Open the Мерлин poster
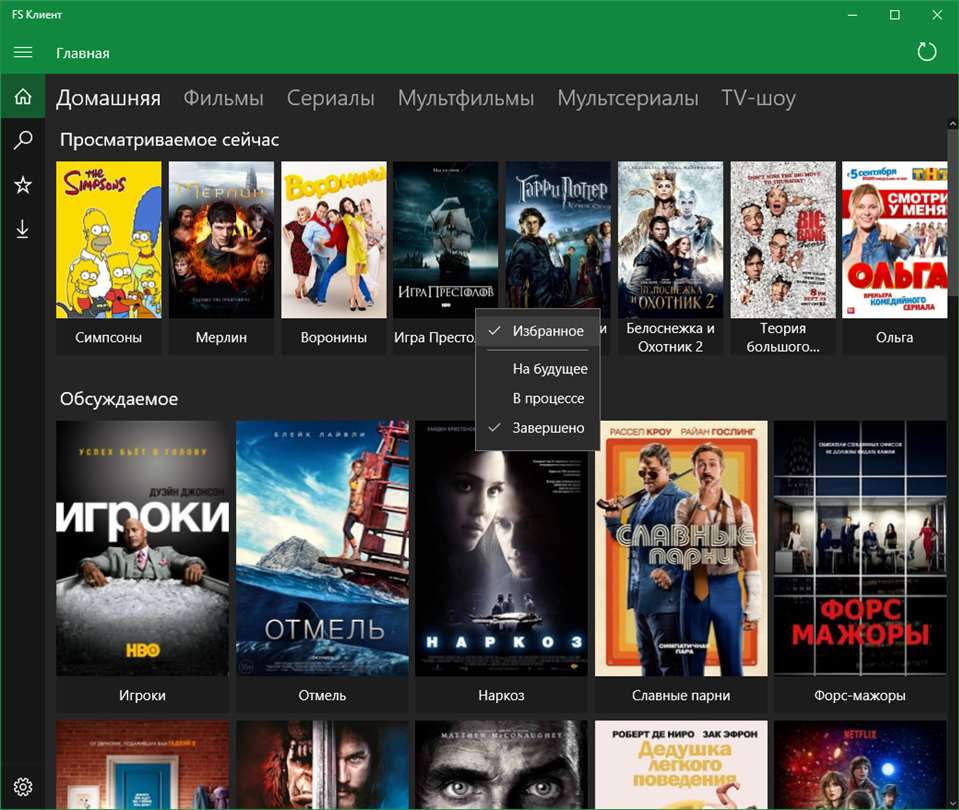Viewport: 959px width, 810px height. [x=221, y=240]
